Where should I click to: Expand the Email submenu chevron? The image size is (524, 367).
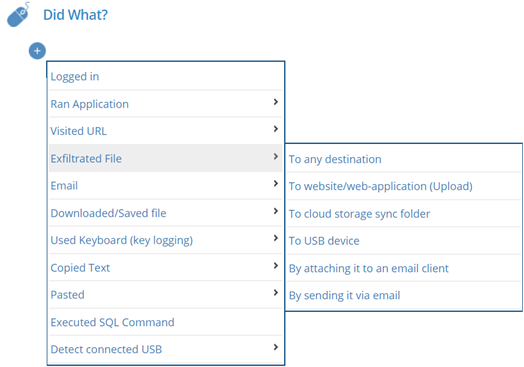click(x=275, y=184)
